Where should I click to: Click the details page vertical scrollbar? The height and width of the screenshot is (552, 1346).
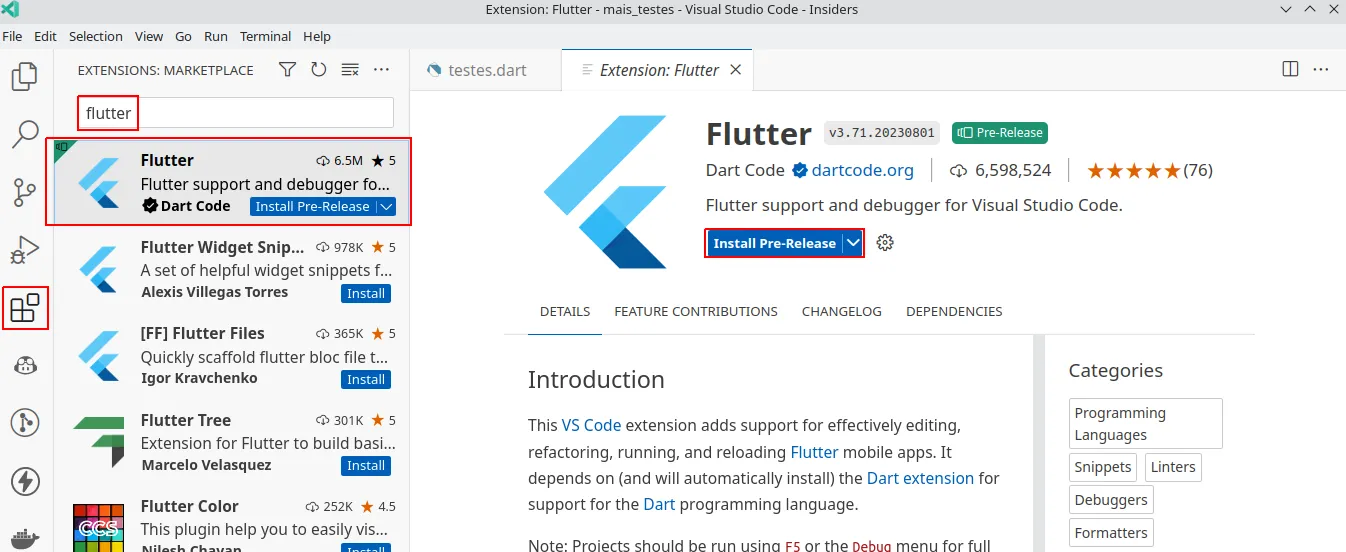tap(1039, 443)
